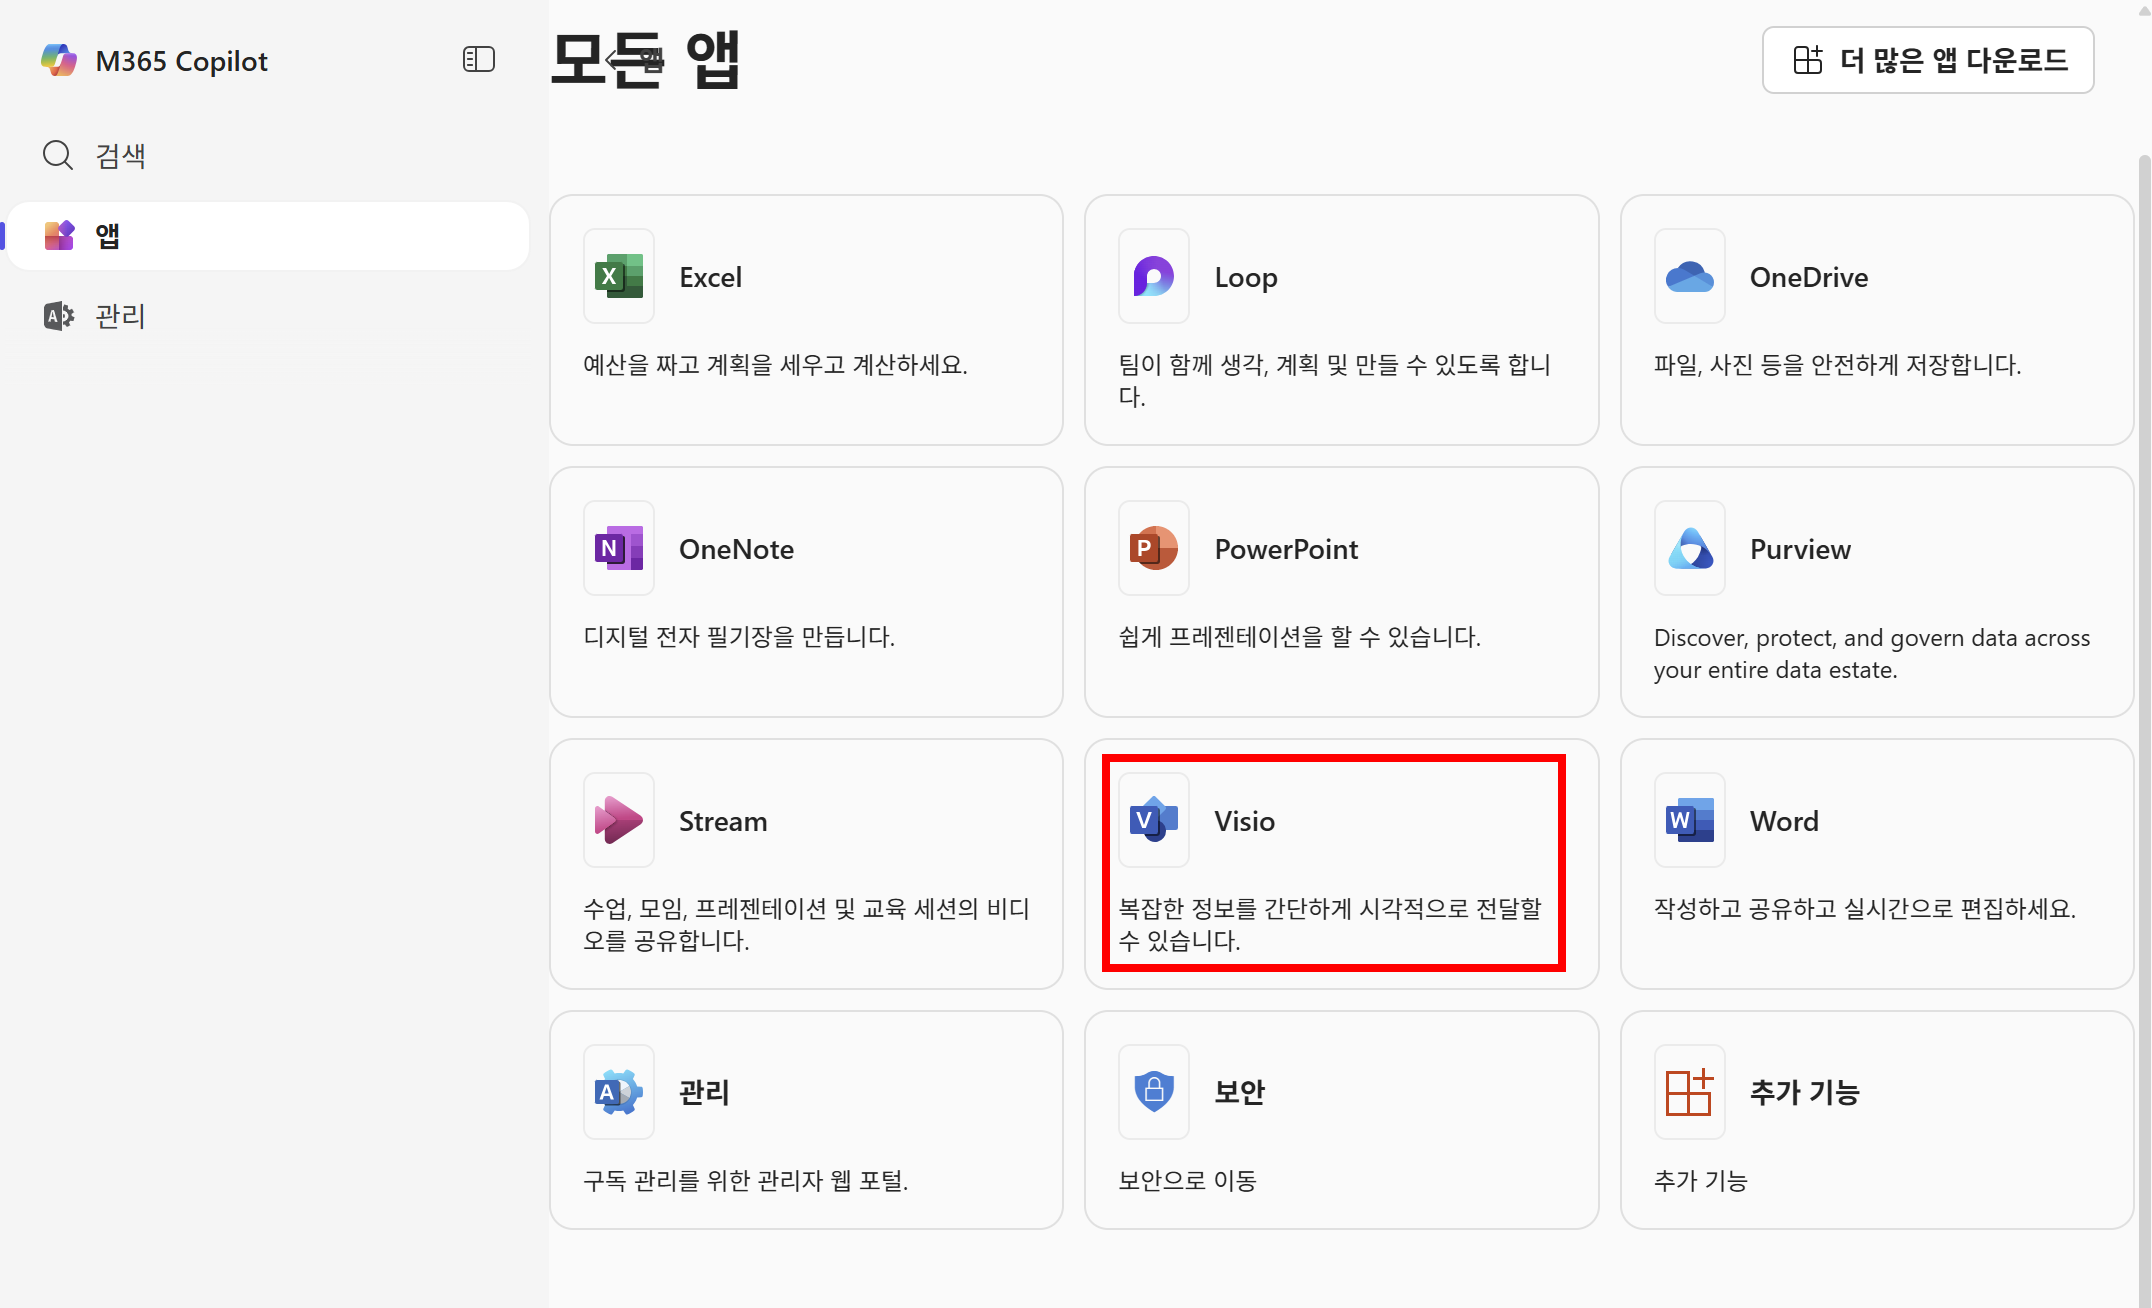Click the Word app name
This screenshot has height=1308, width=2152.
tap(1784, 821)
